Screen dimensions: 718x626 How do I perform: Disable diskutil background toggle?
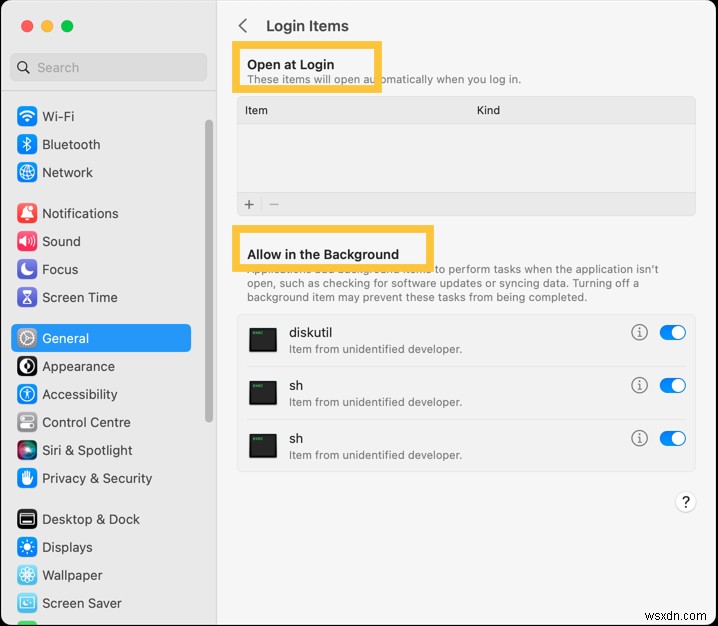[673, 332]
